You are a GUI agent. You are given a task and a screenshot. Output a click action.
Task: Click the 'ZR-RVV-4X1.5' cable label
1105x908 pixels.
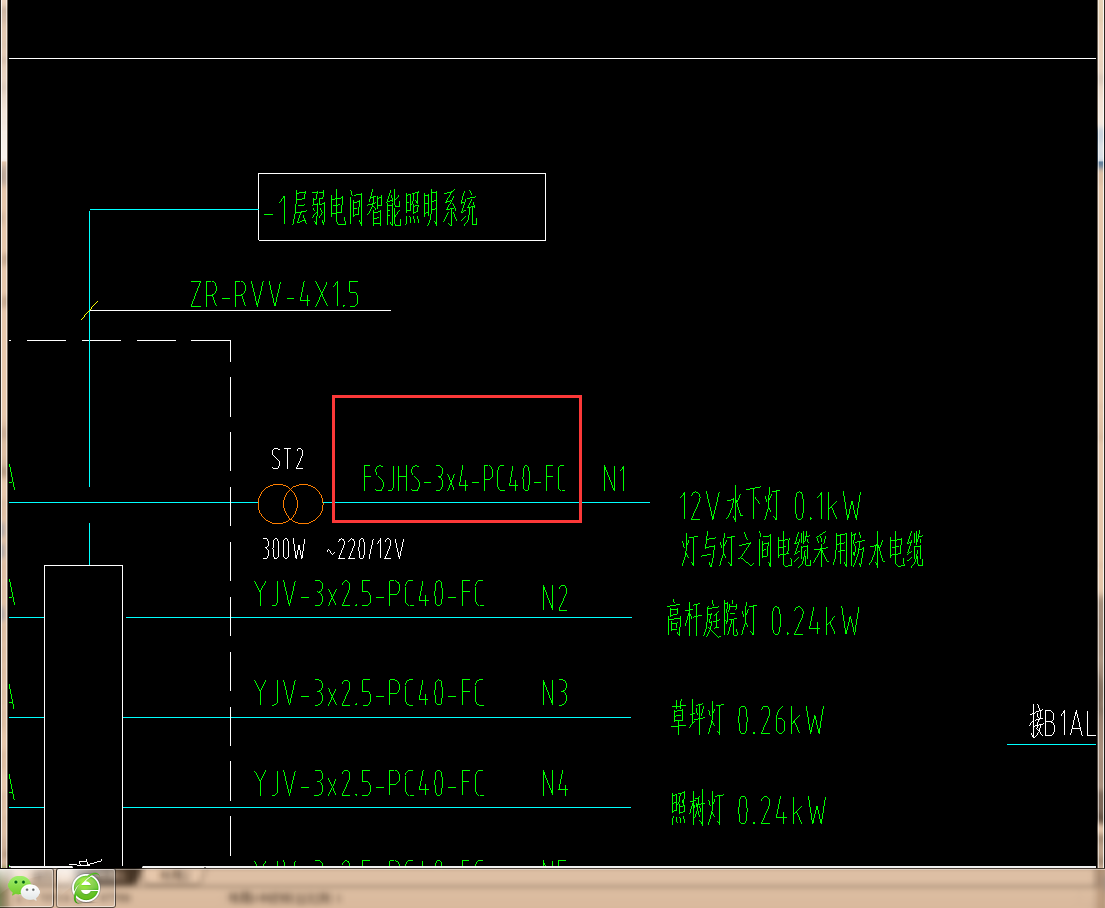tap(275, 295)
